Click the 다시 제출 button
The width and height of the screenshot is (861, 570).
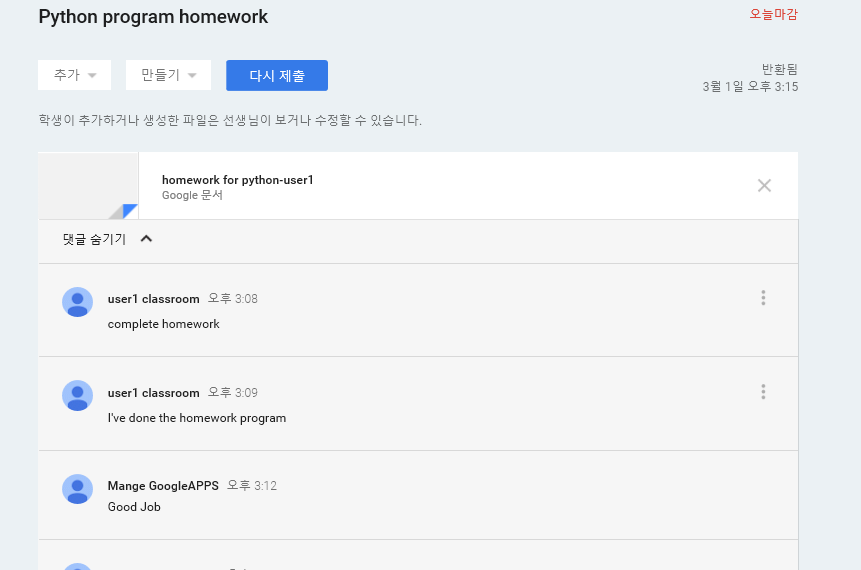(277, 75)
